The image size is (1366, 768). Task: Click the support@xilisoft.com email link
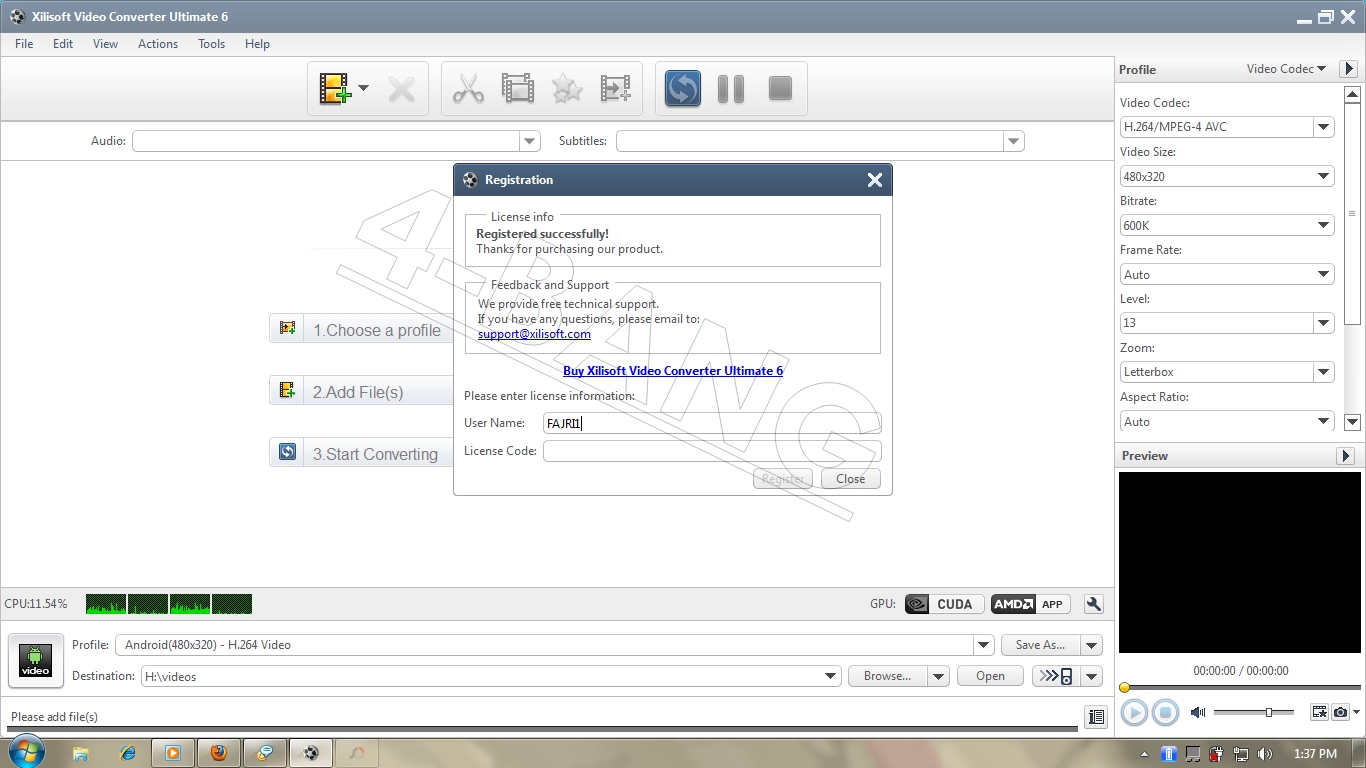pos(534,334)
